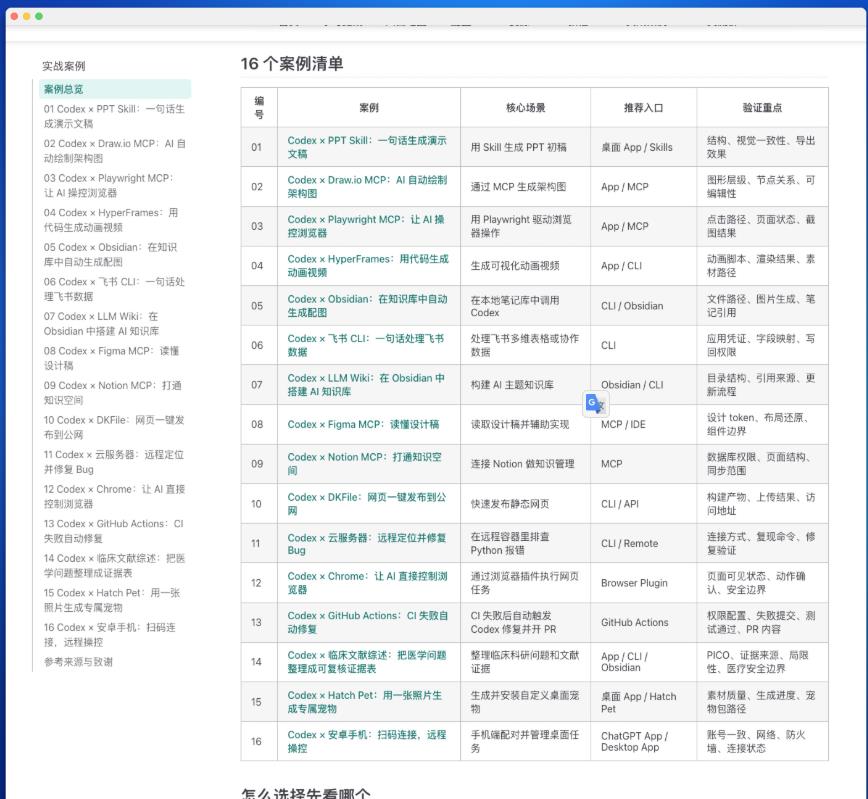868x799 pixels.
Task: Follow table link Codex × 飞书 CLI：一句话处理飞书数据
Action: click(x=365, y=345)
